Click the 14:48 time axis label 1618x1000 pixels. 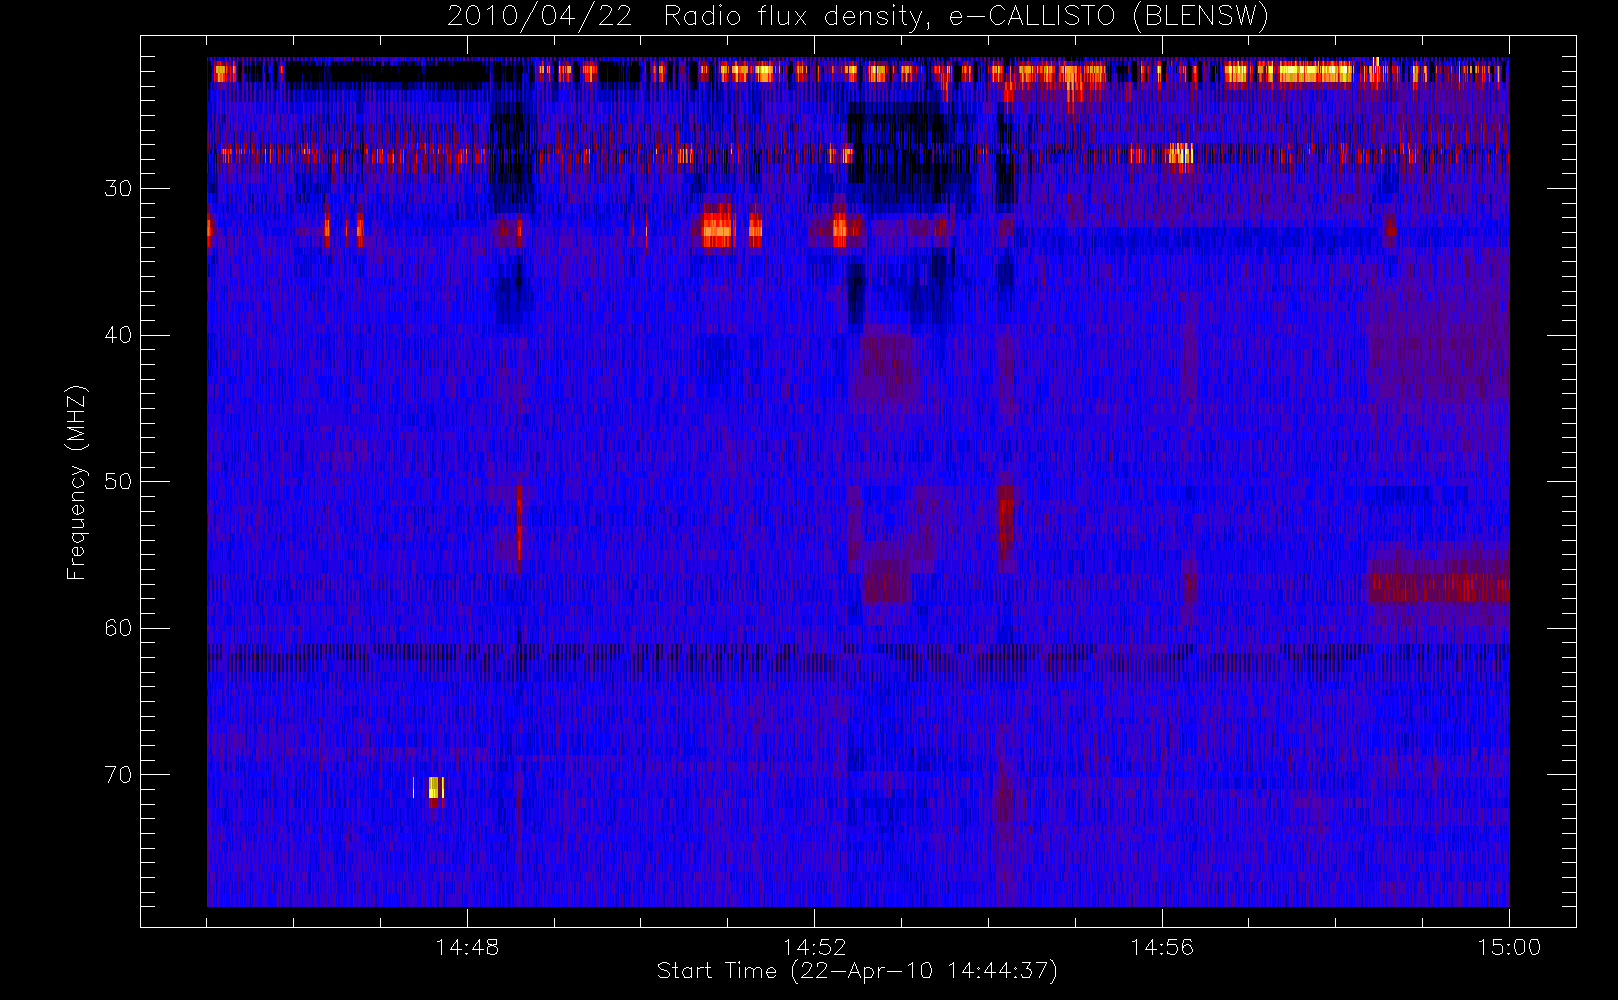[x=467, y=947]
